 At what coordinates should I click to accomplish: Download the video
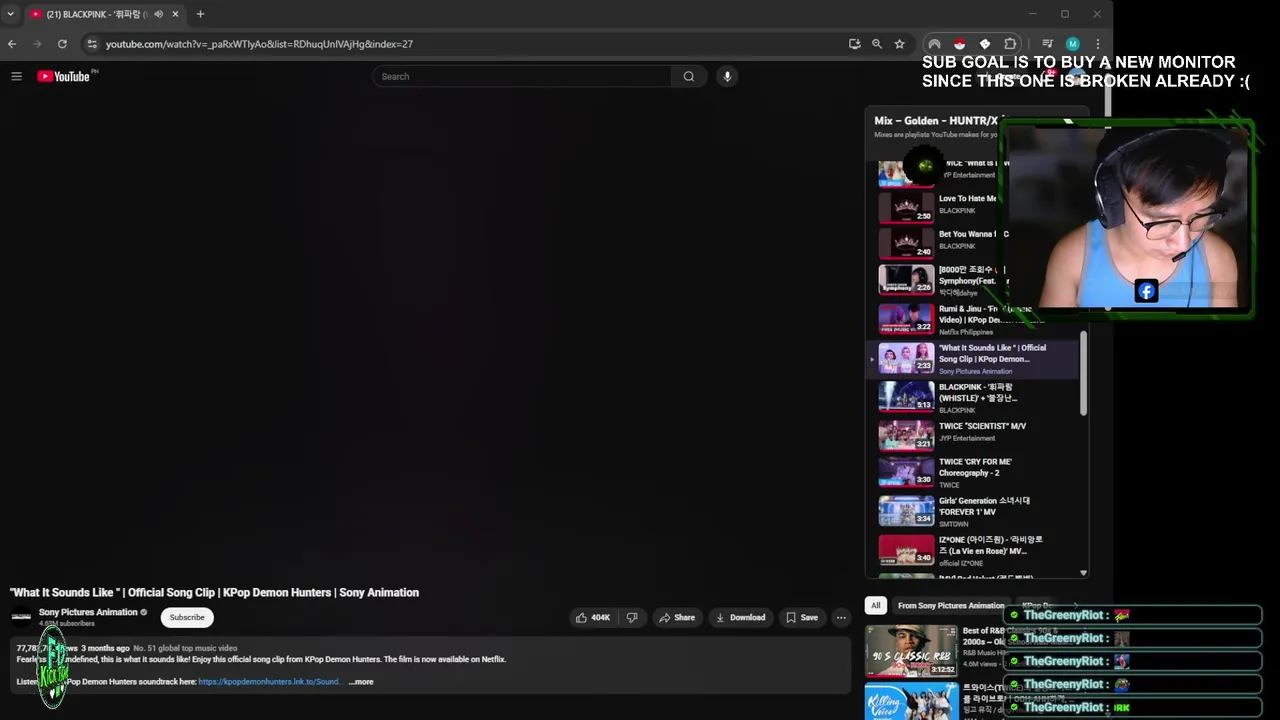click(x=741, y=618)
